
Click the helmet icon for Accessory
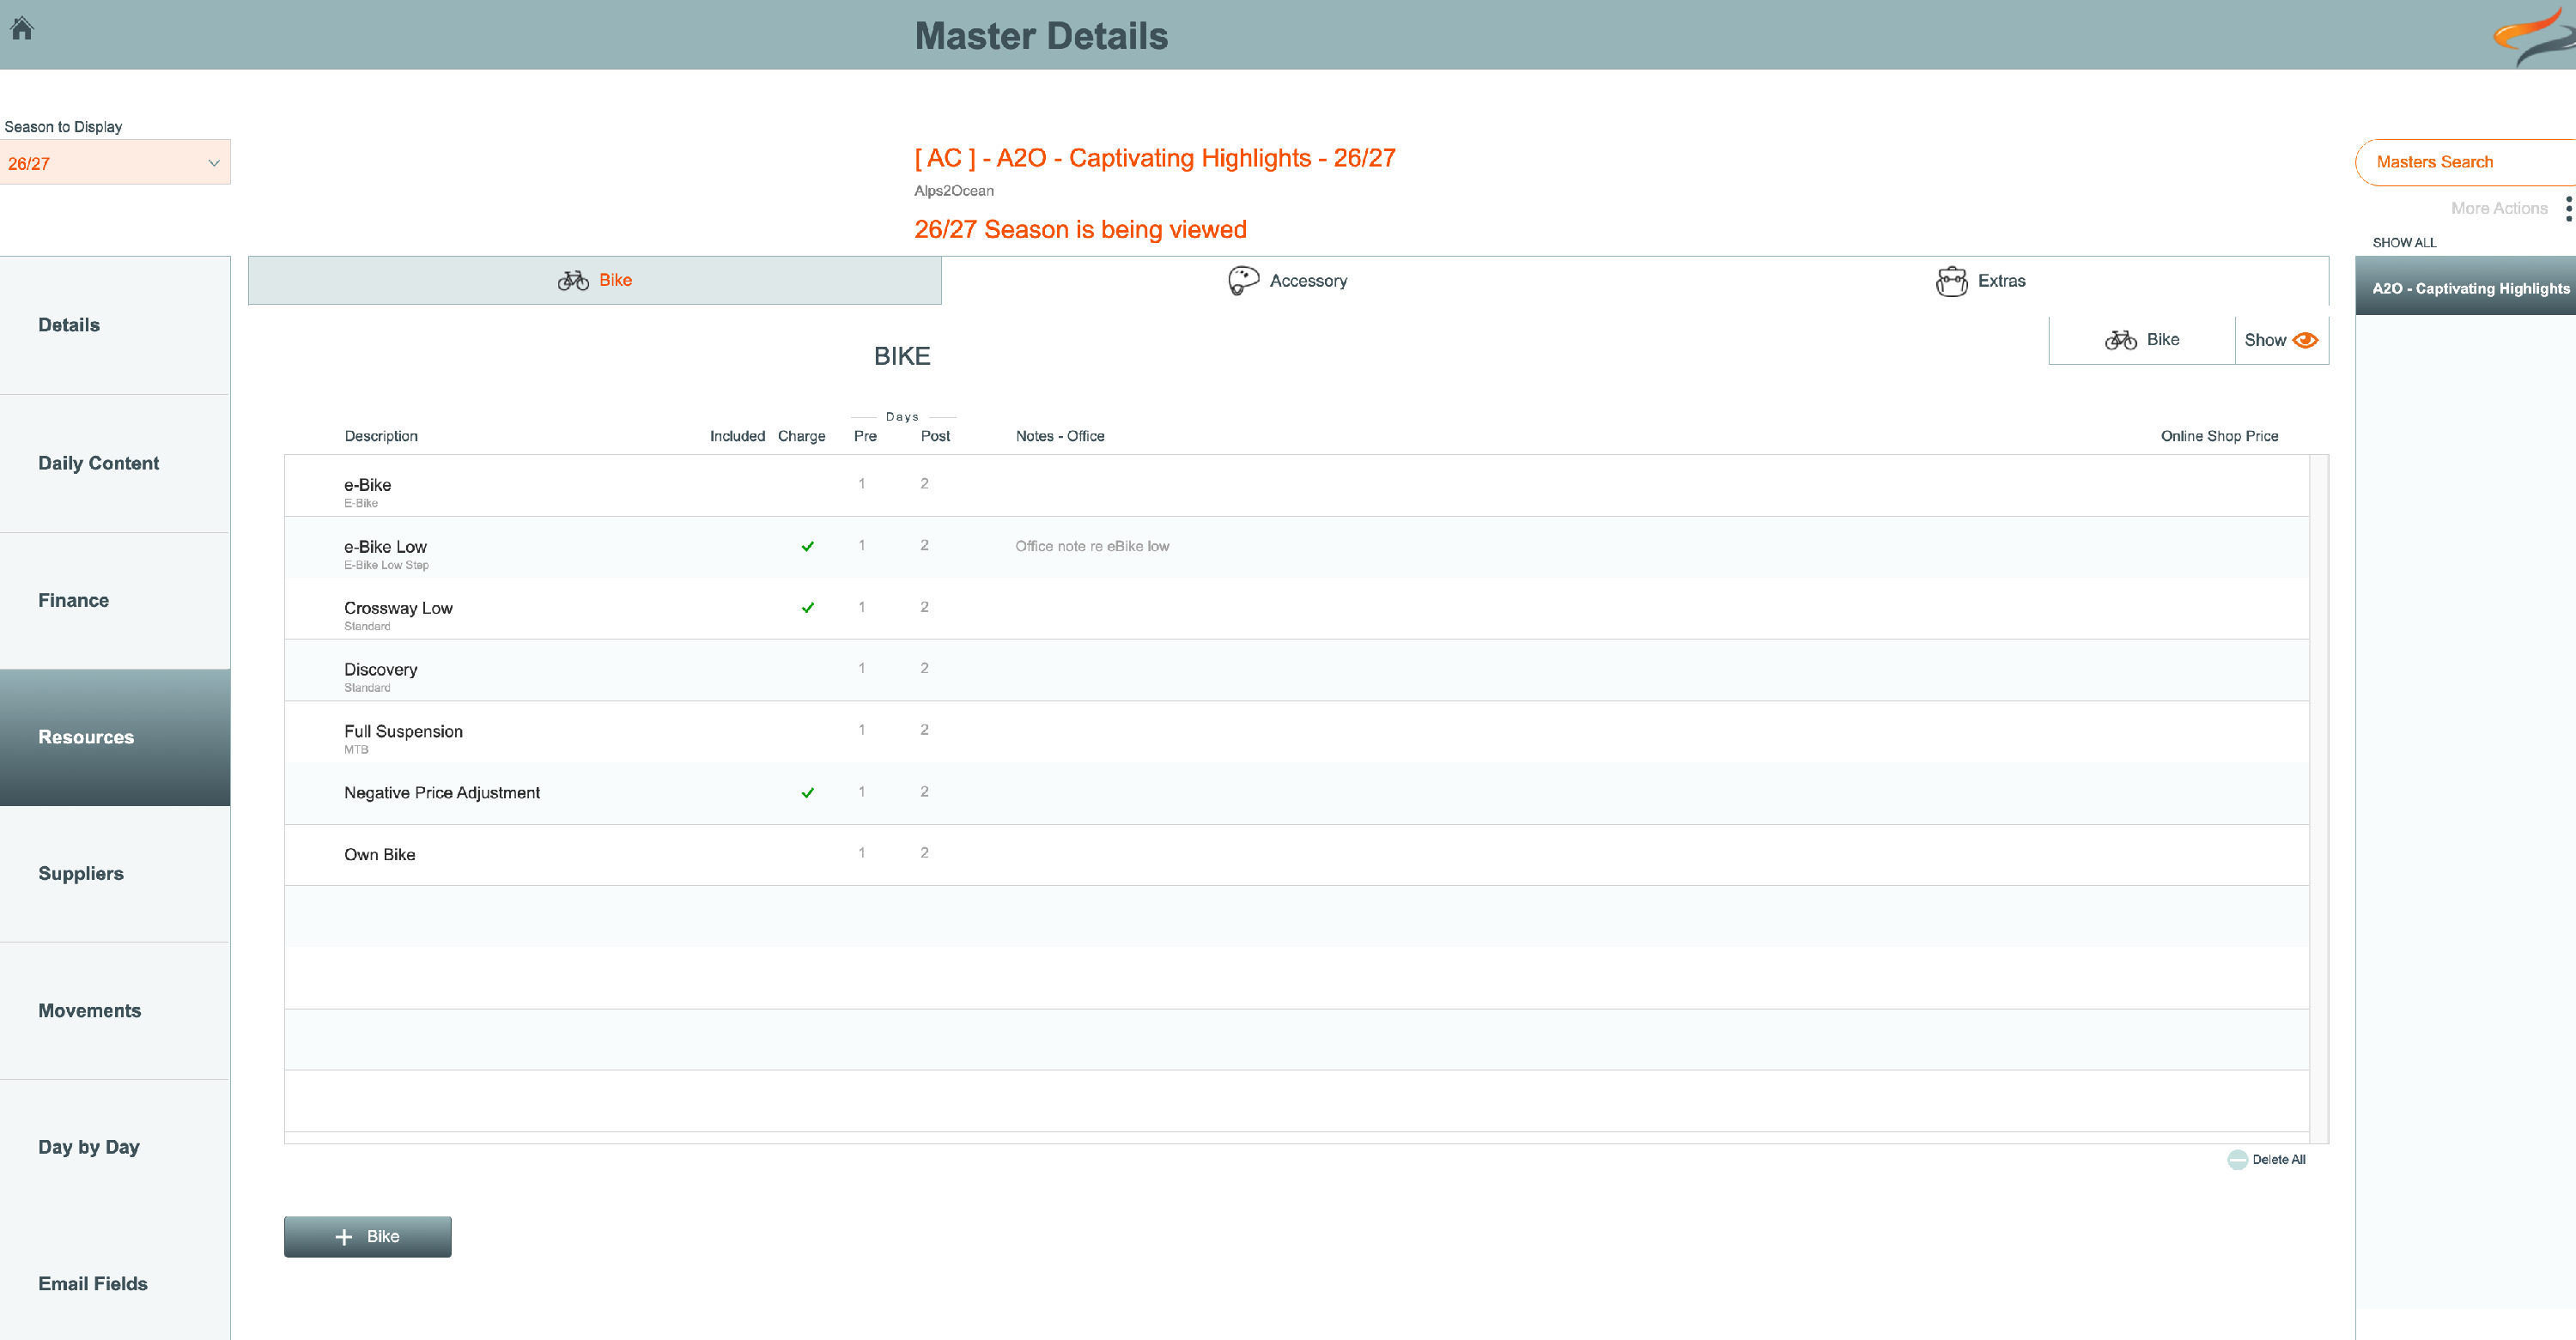click(x=1243, y=281)
